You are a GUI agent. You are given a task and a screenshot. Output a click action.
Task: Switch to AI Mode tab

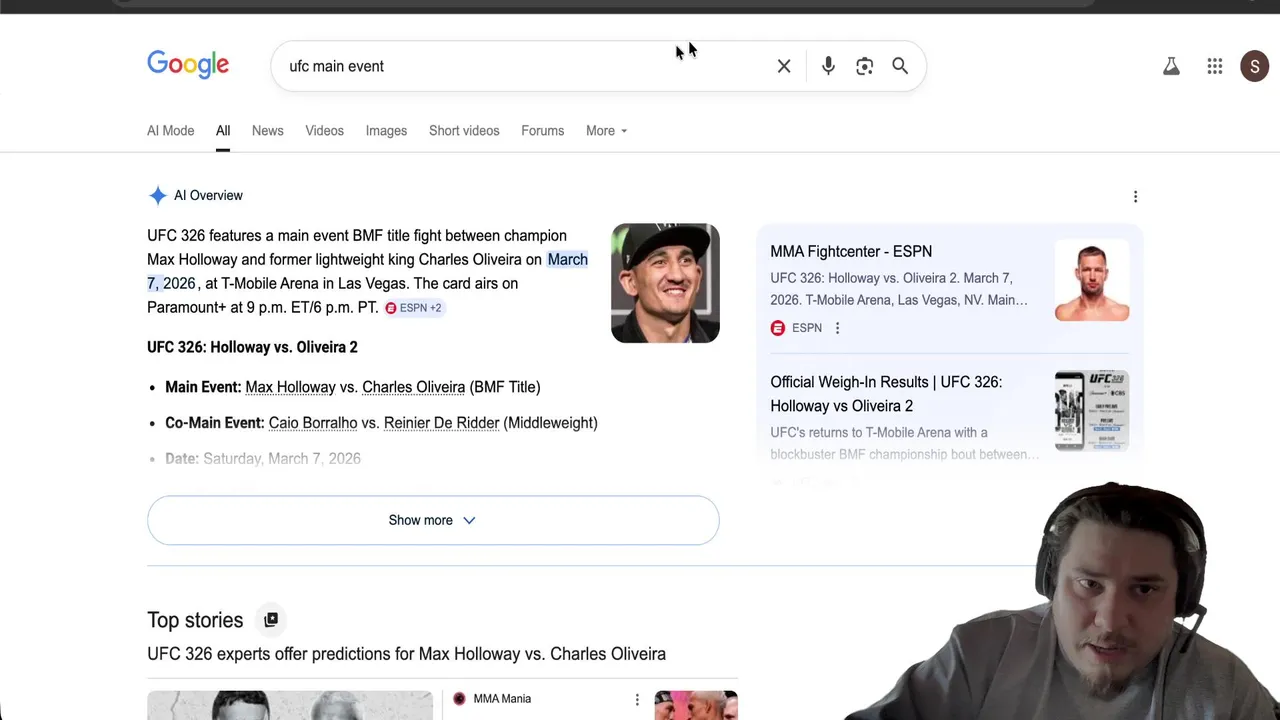pos(171,131)
